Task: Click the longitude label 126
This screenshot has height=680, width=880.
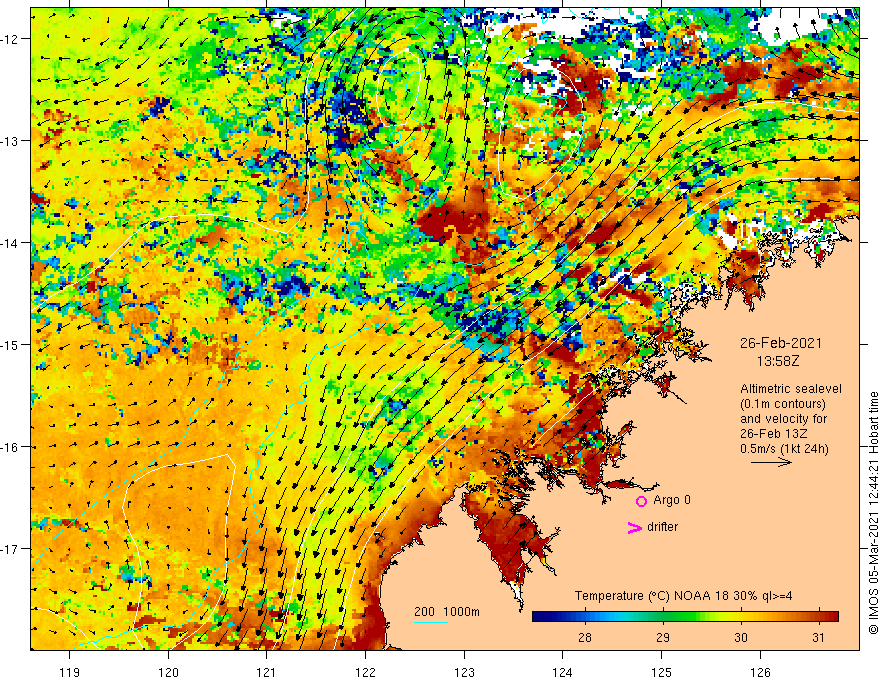Action: click(x=760, y=672)
